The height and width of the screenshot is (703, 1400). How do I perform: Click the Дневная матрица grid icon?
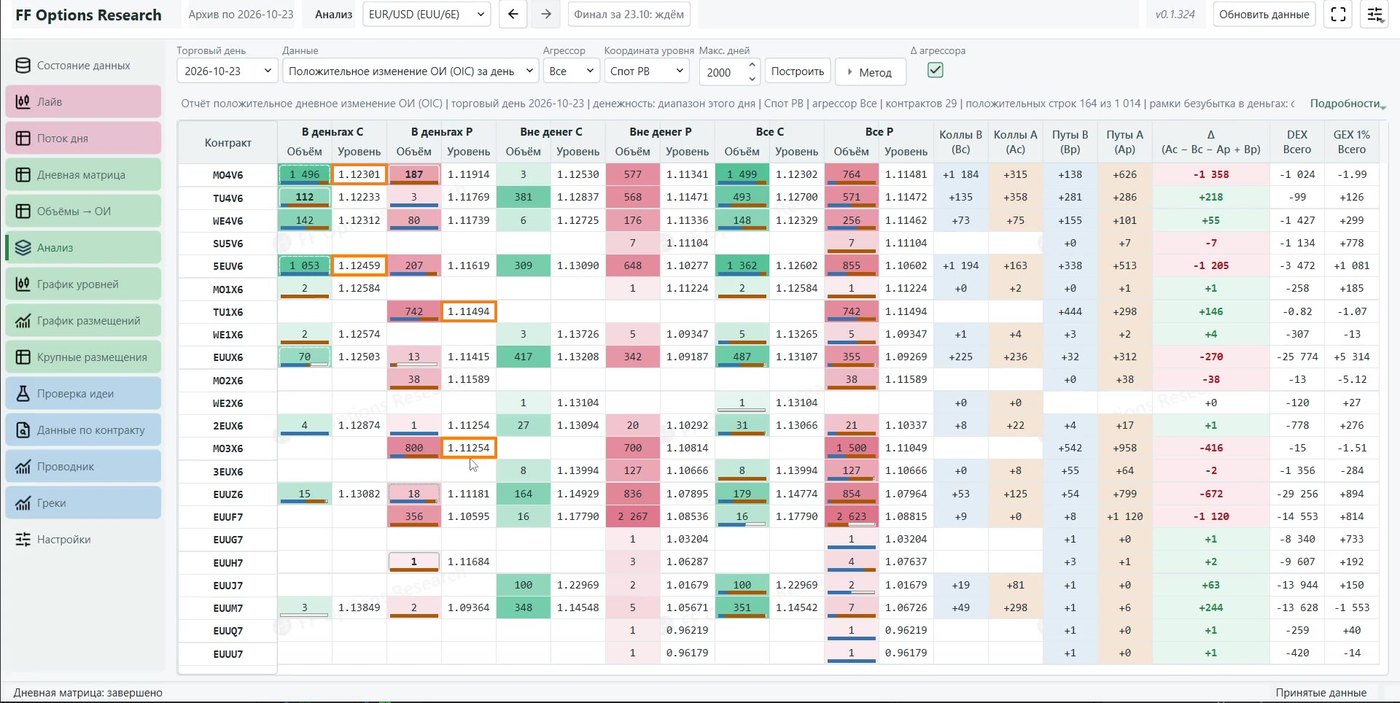click(22, 175)
